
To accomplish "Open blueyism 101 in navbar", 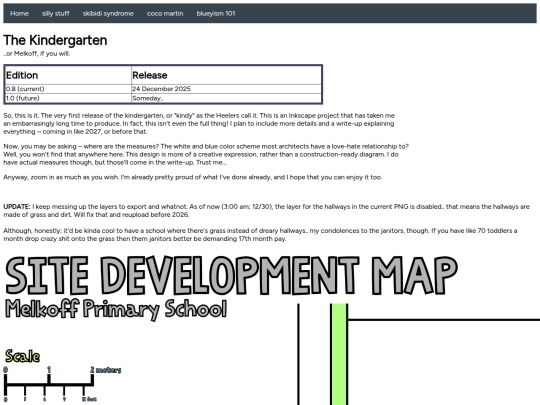I will point(216,13).
